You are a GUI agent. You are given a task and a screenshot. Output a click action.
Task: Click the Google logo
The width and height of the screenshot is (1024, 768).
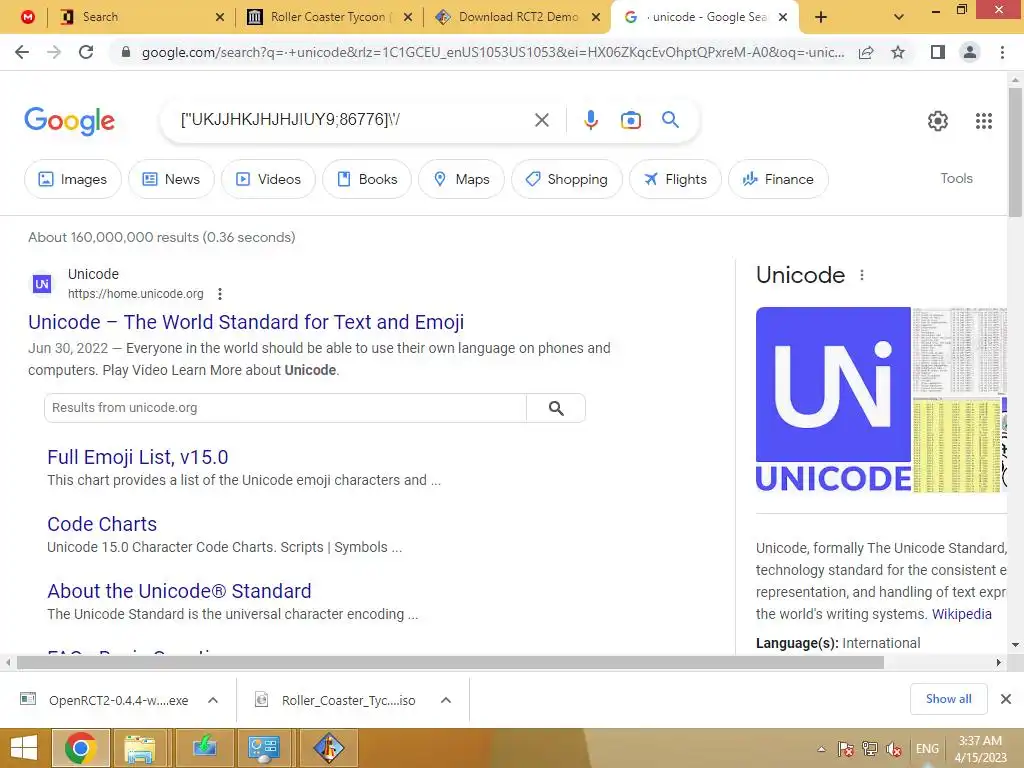[x=69, y=121]
